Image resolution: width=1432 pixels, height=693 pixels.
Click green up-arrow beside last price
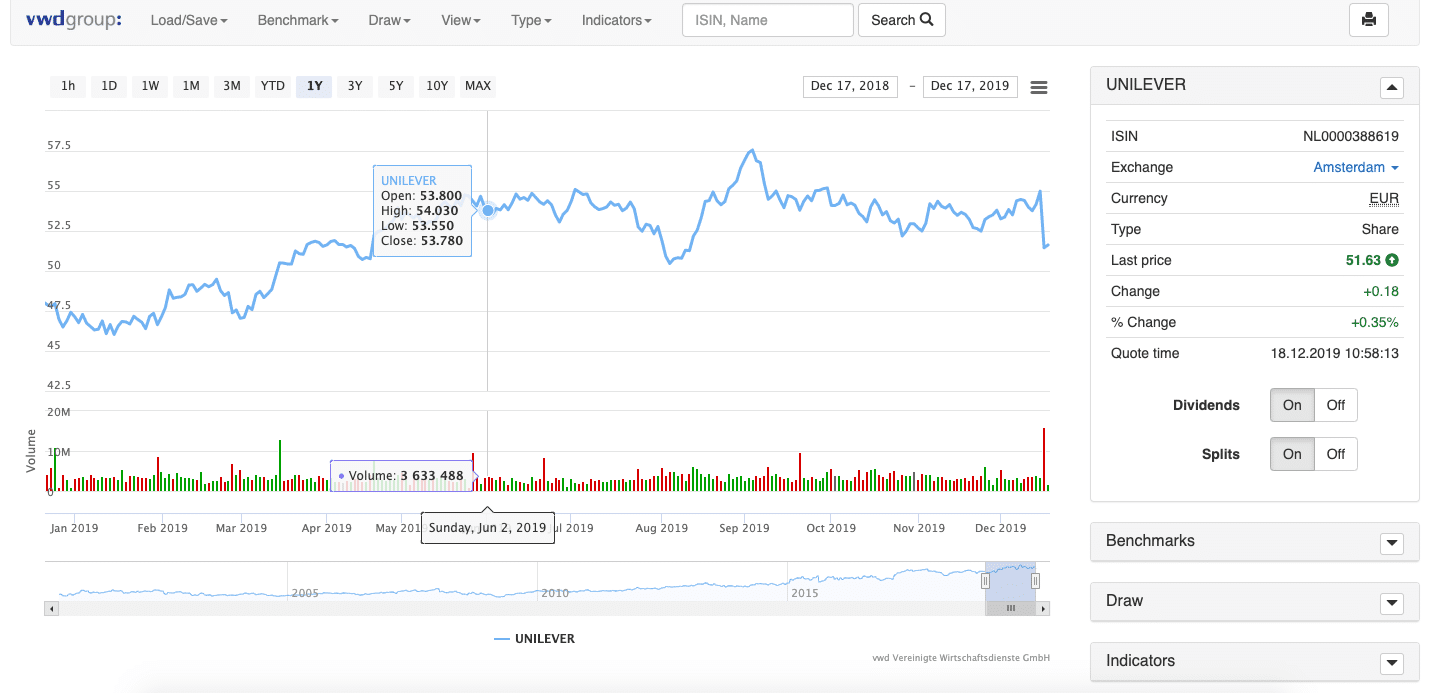1392,260
